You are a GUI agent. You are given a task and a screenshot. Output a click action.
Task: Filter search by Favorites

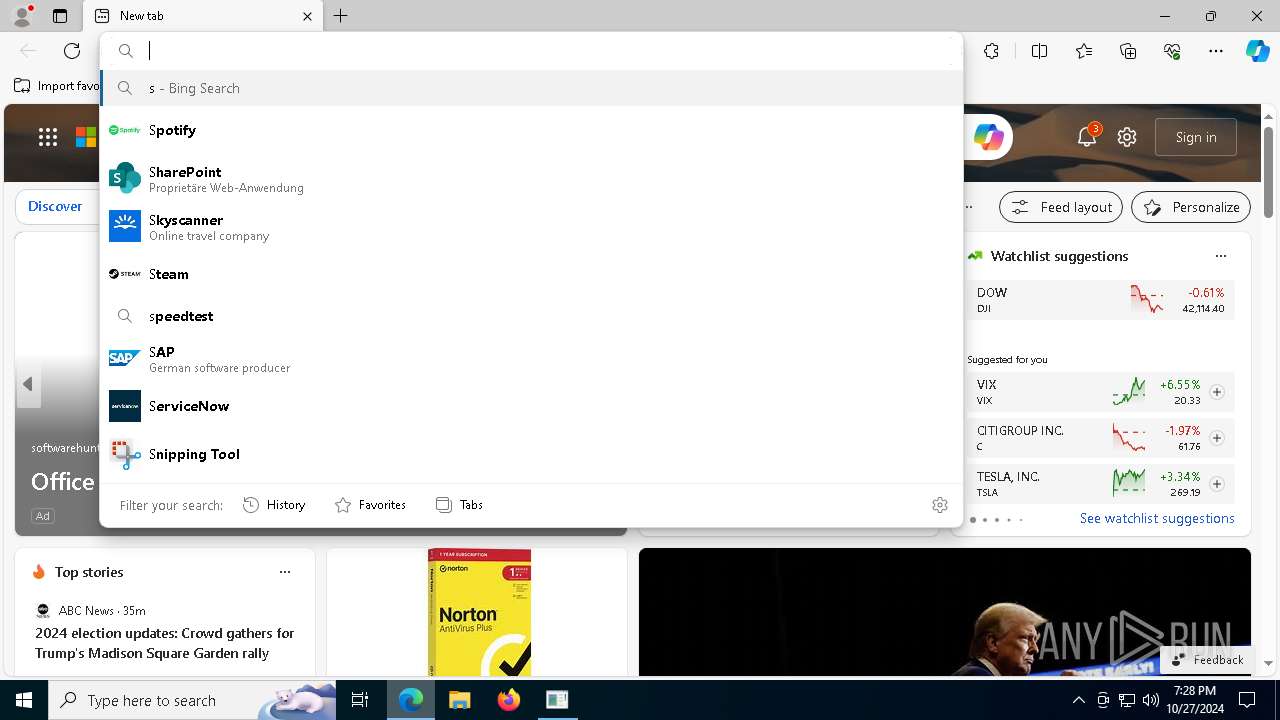click(x=370, y=505)
